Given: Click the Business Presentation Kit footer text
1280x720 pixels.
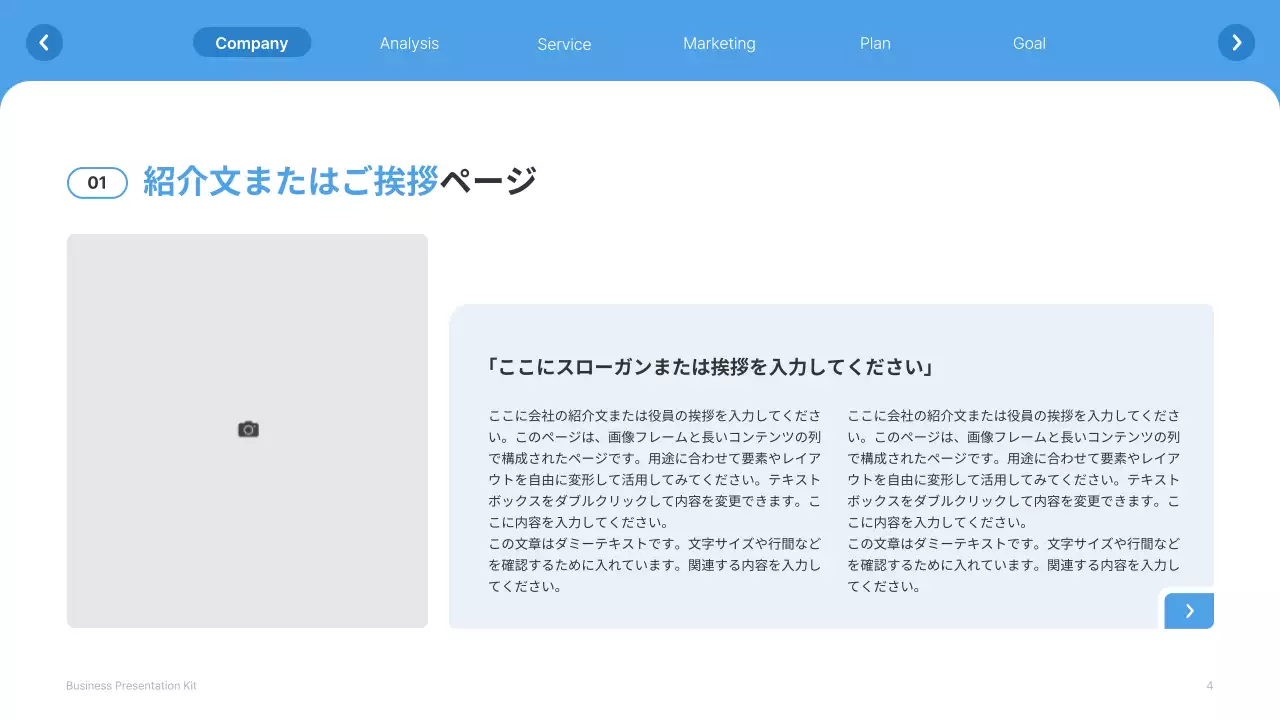Looking at the screenshot, I should pos(131,685).
